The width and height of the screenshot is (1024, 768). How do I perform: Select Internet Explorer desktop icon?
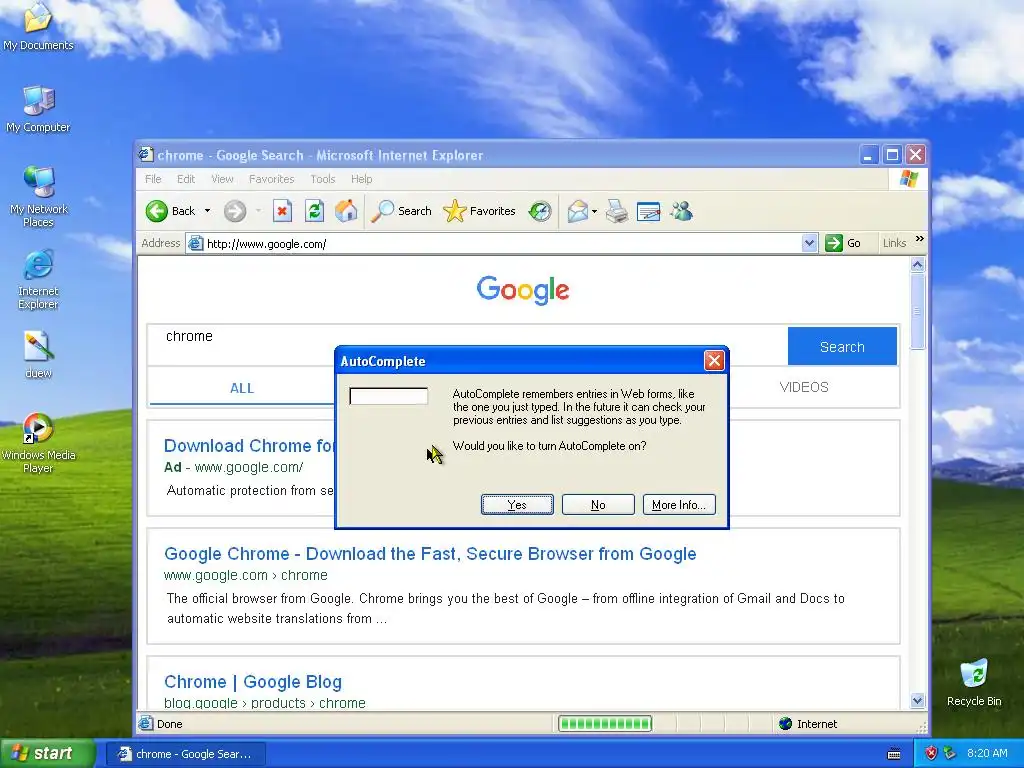(x=38, y=280)
